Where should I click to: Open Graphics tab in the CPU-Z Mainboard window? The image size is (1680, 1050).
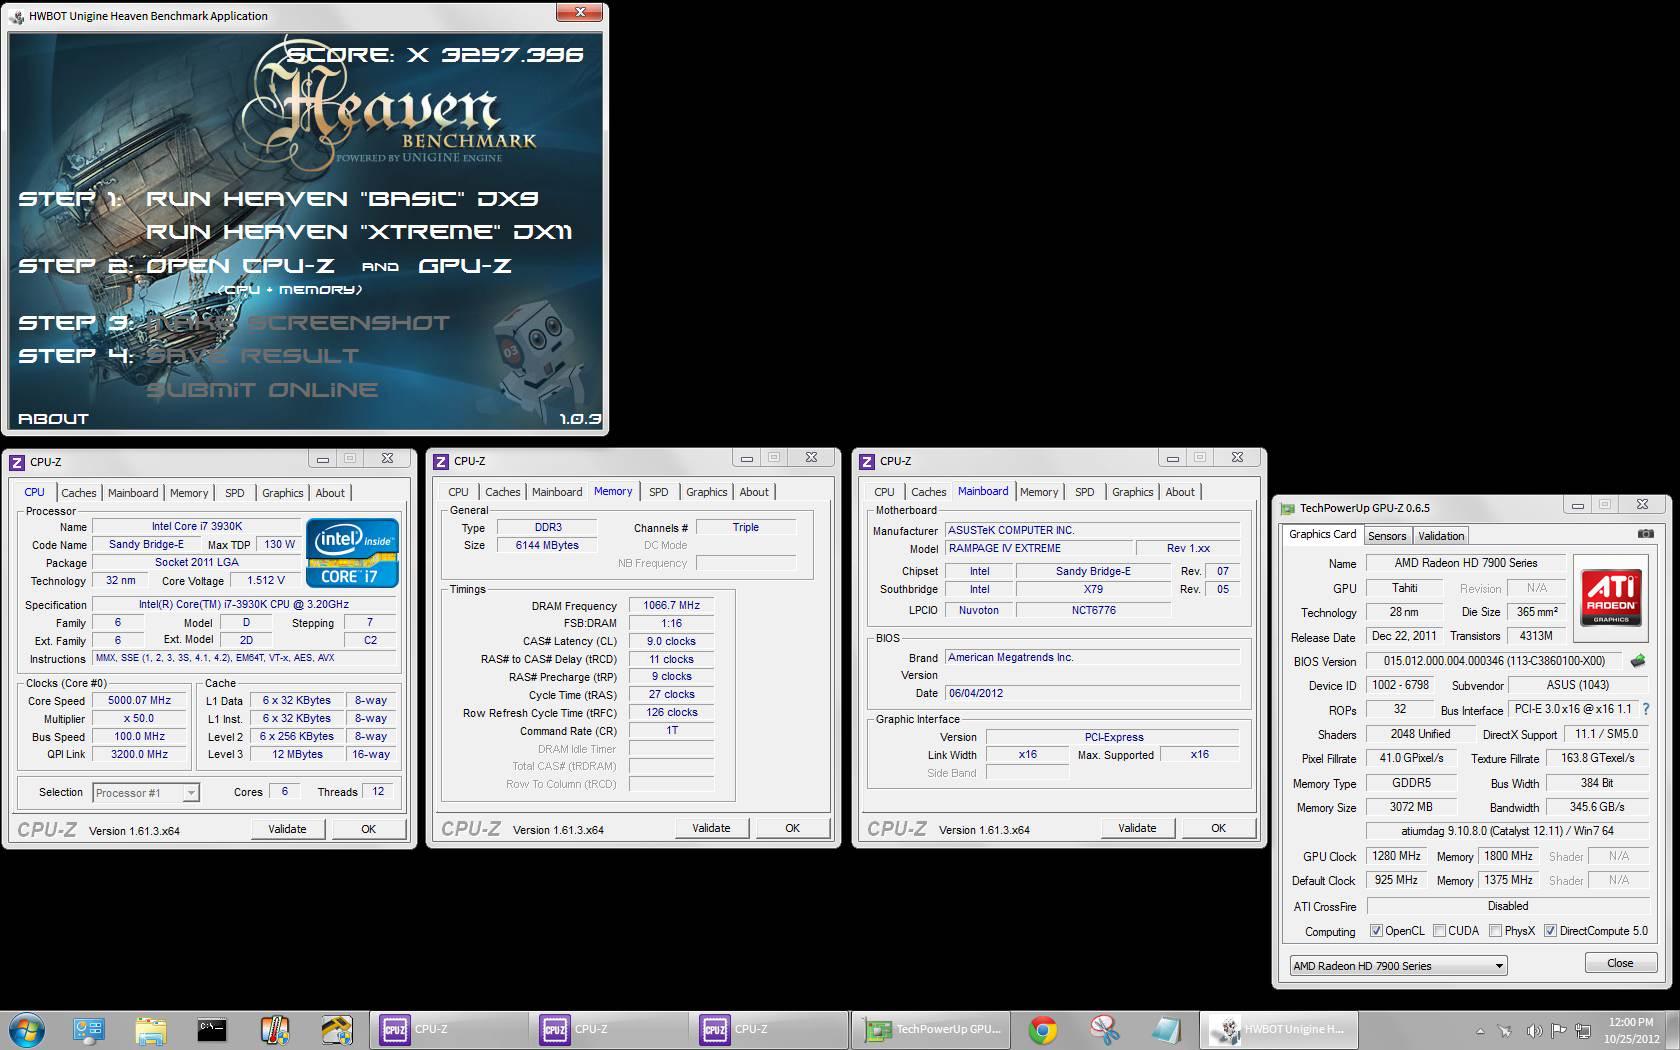pyautogui.click(x=1132, y=492)
